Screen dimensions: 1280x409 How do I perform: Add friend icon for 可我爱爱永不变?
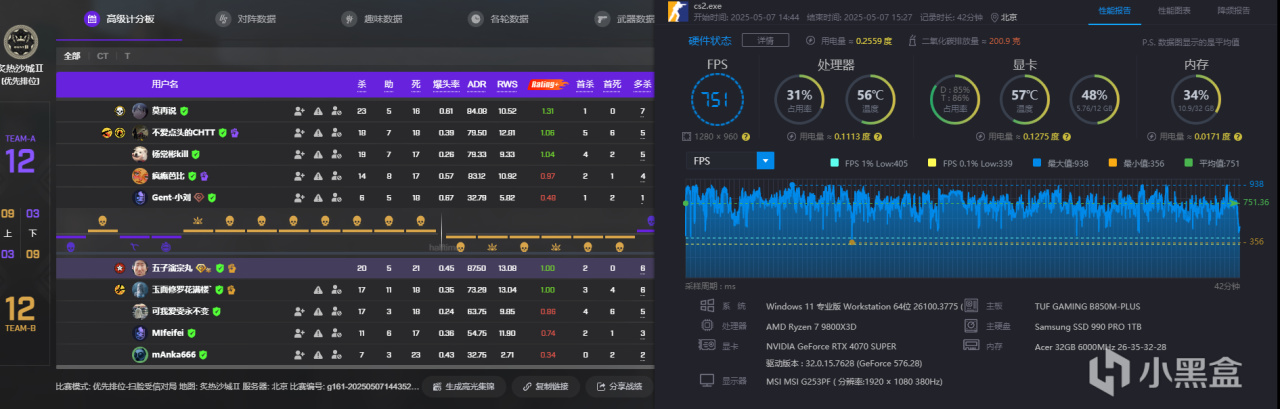click(299, 311)
